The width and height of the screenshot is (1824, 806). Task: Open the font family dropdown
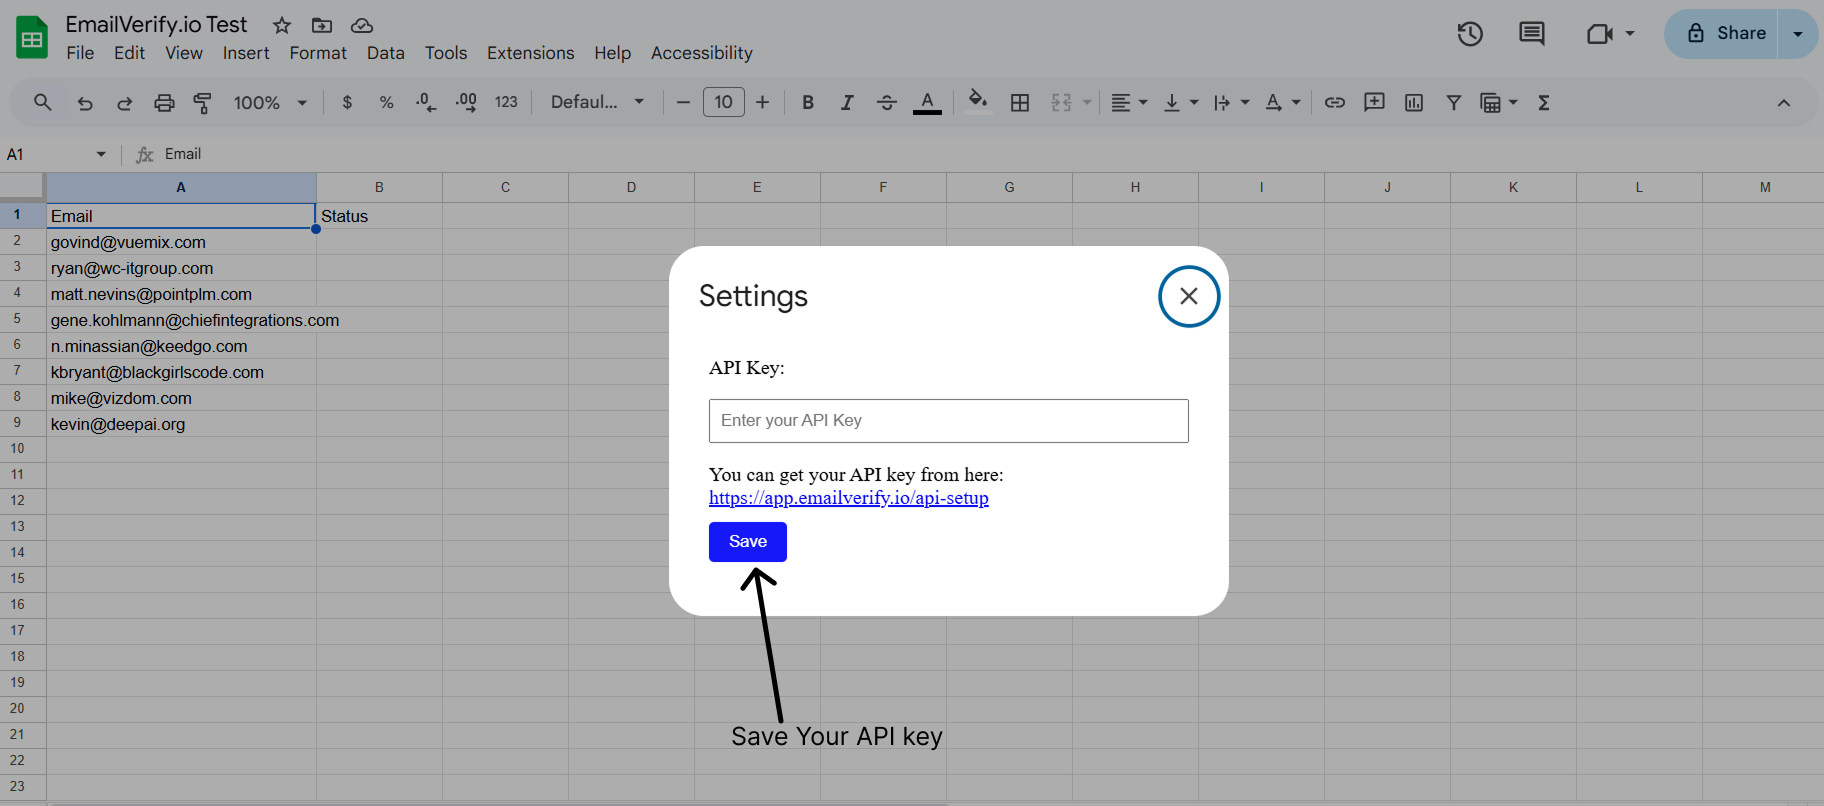pyautogui.click(x=598, y=102)
